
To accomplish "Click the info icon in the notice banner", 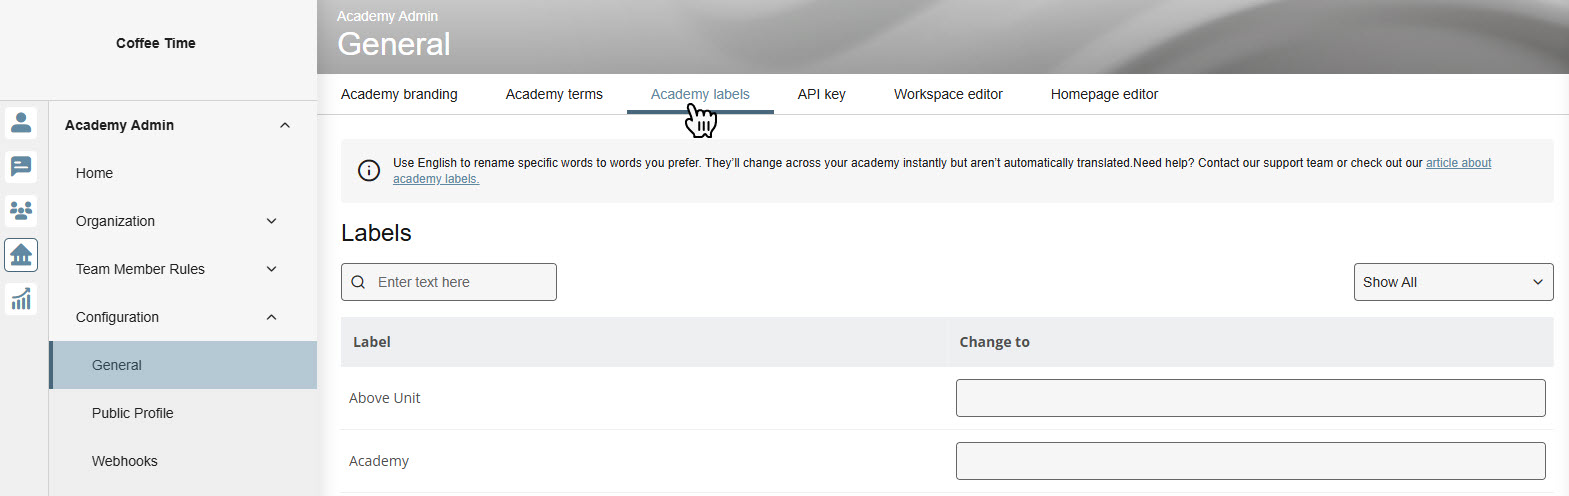I will click(369, 171).
